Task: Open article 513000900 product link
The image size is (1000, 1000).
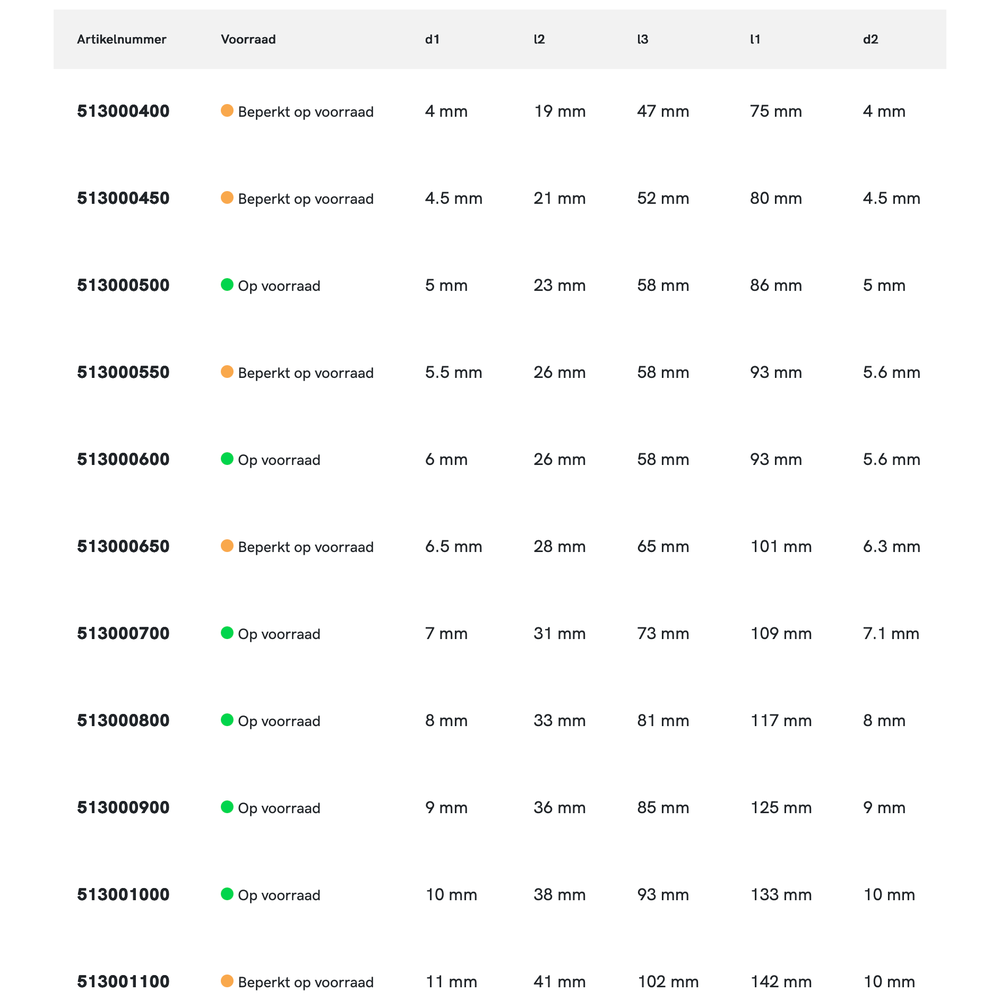Action: (123, 808)
